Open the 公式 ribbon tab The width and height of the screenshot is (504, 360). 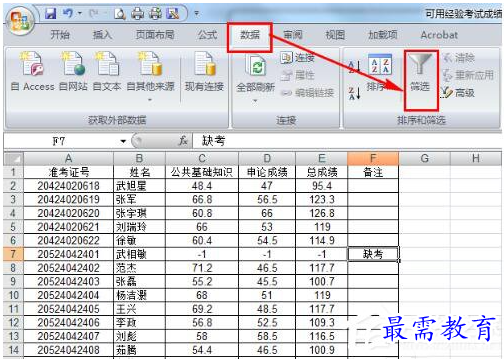pyautogui.click(x=207, y=35)
